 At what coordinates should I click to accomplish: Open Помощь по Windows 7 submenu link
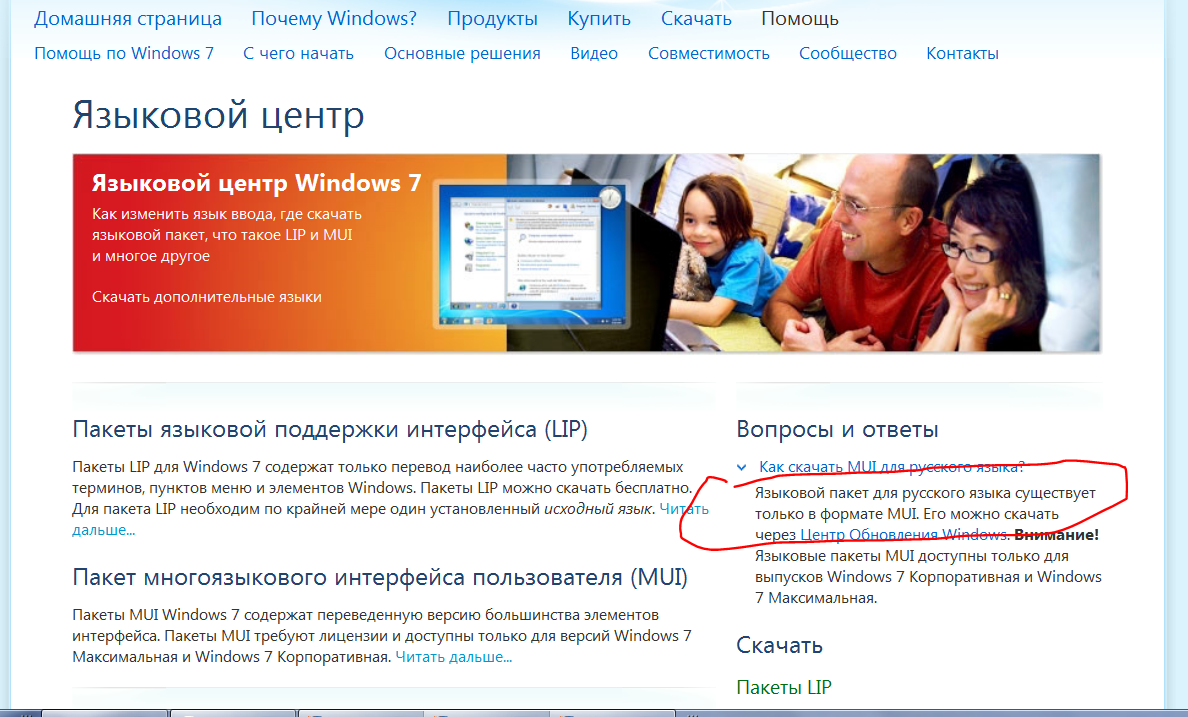124,53
